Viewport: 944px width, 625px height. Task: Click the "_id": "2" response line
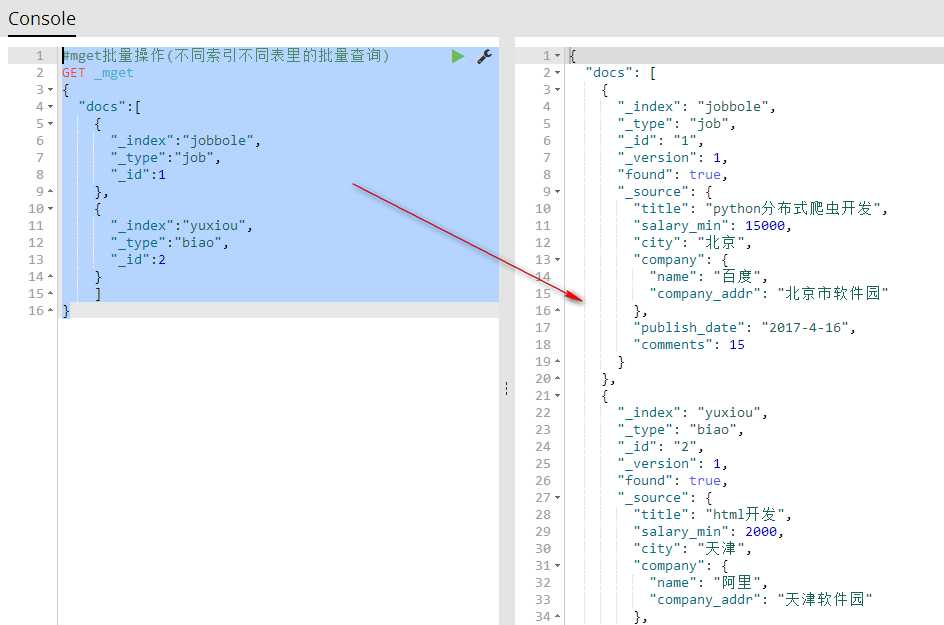pyautogui.click(x=660, y=447)
